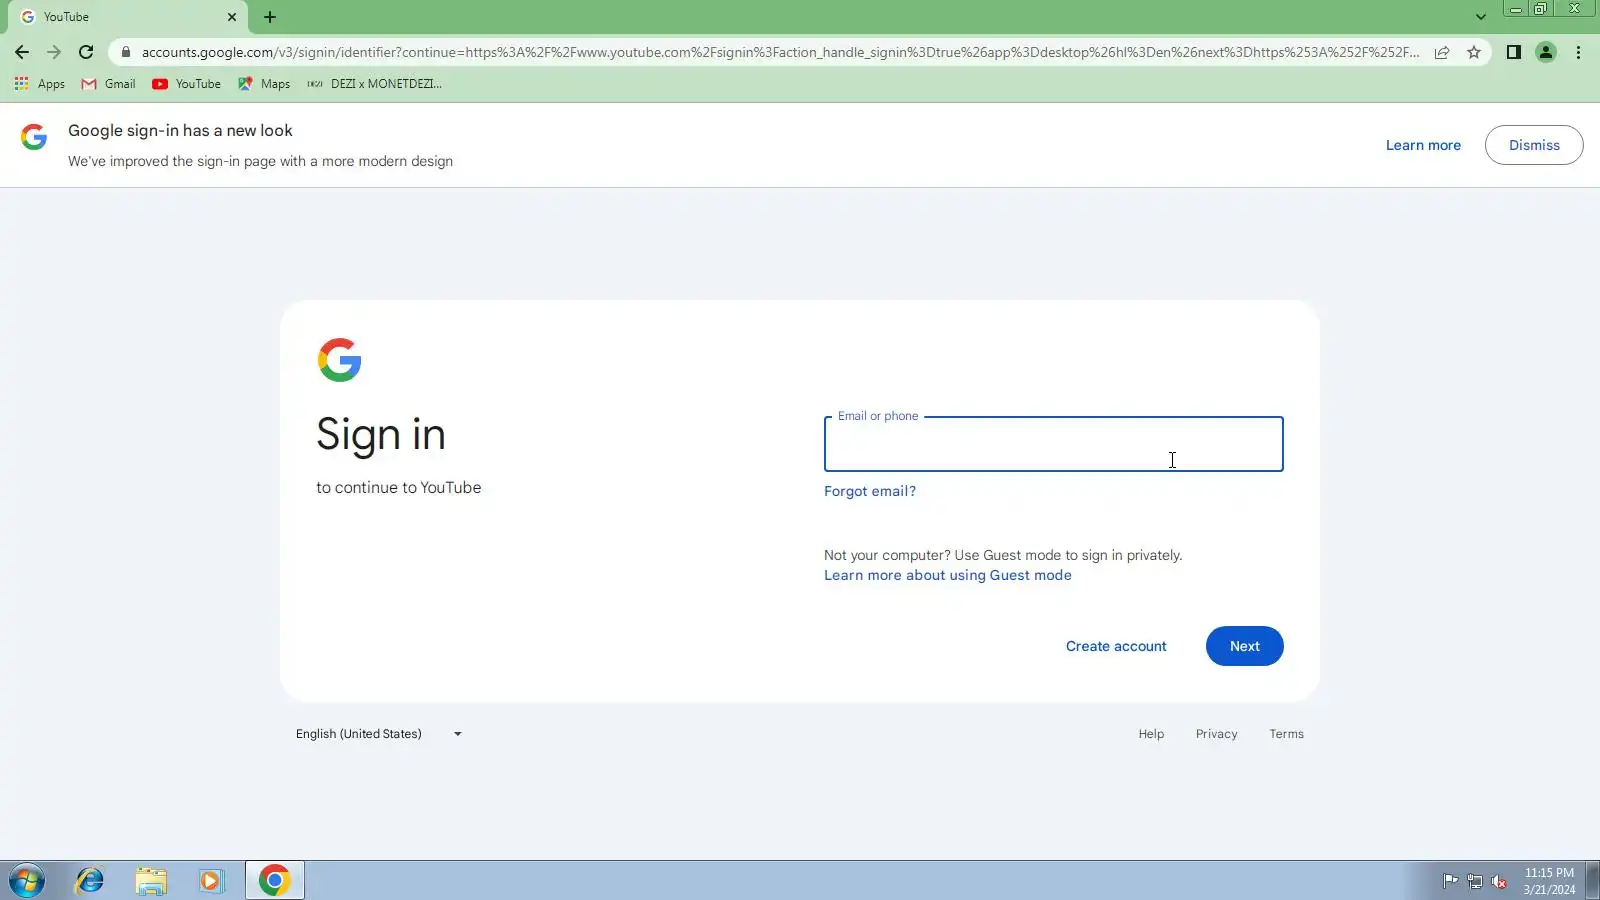This screenshot has height=900, width=1600.
Task: Open the volume tray icon
Action: click(1499, 881)
